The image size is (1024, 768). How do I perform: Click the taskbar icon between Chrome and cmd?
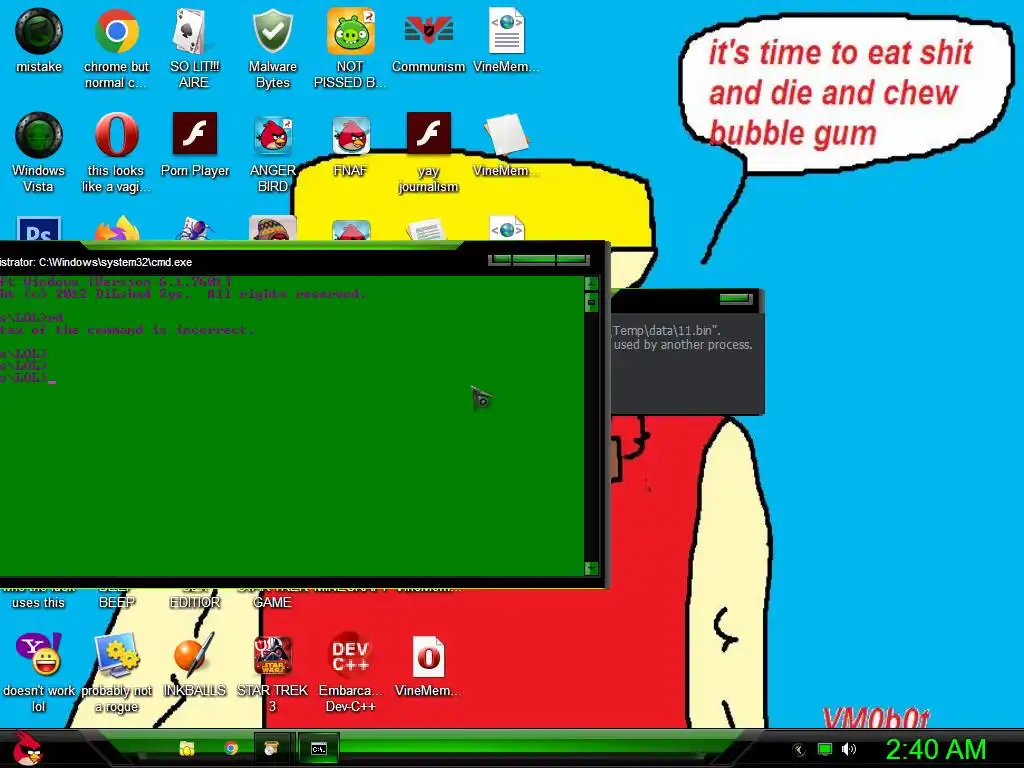pos(272,748)
